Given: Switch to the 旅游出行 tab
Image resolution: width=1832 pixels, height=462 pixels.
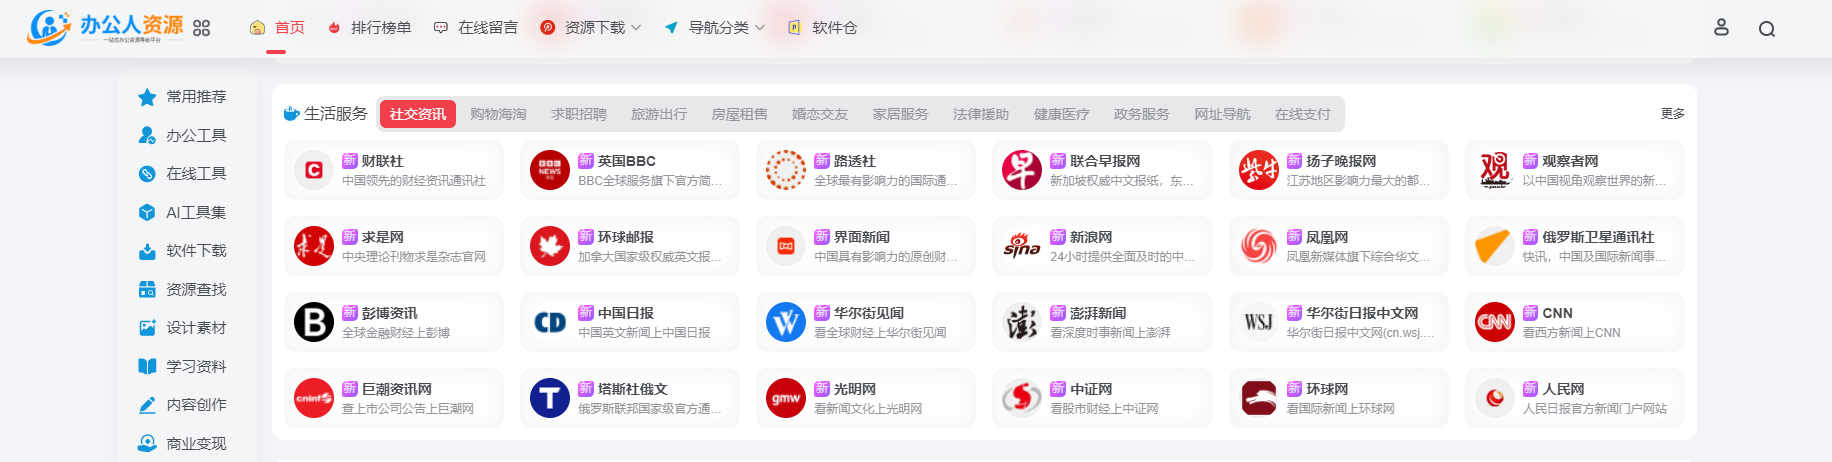Looking at the screenshot, I should point(659,114).
